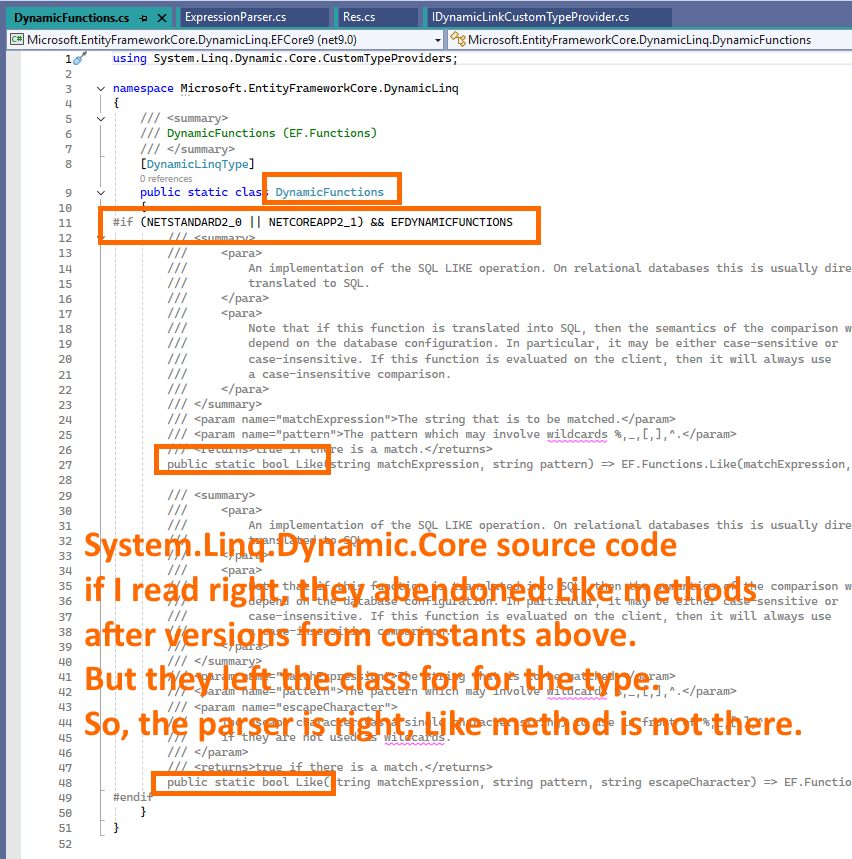Click the DynamicFunctions class name on line 9

point(329,192)
